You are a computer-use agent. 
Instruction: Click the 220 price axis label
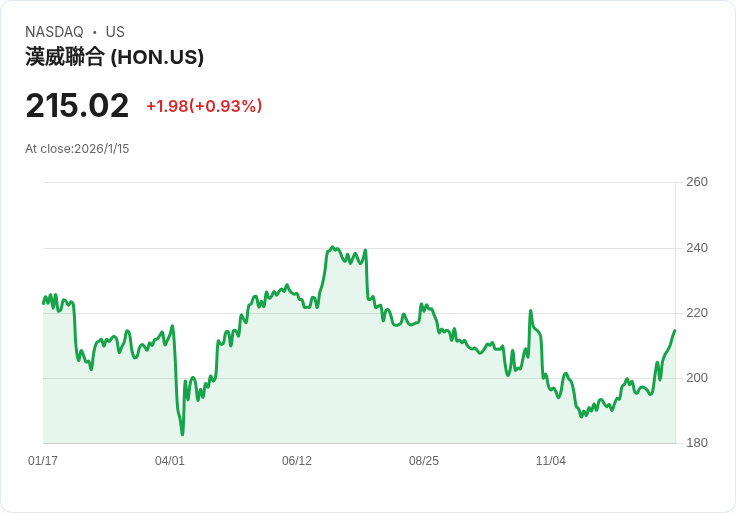tap(697, 313)
